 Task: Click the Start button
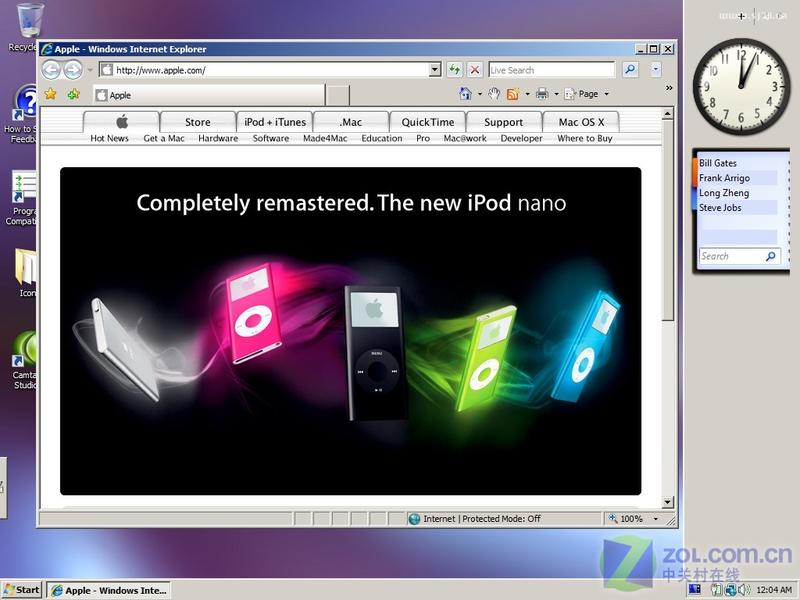tap(21, 590)
